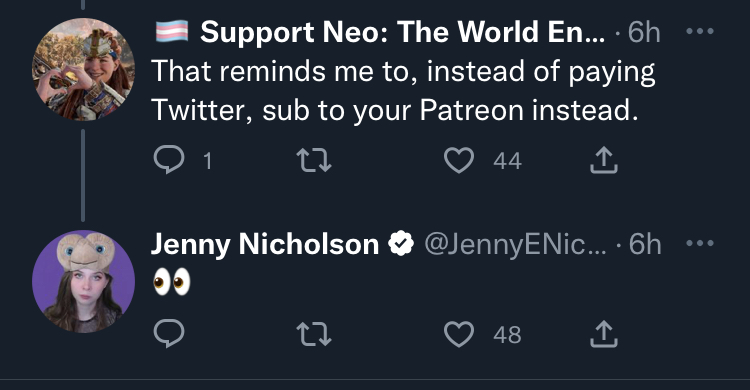The height and width of the screenshot is (390, 750).
Task: Reply to the Support Neo tweet
Action: pyautogui.click(x=169, y=160)
